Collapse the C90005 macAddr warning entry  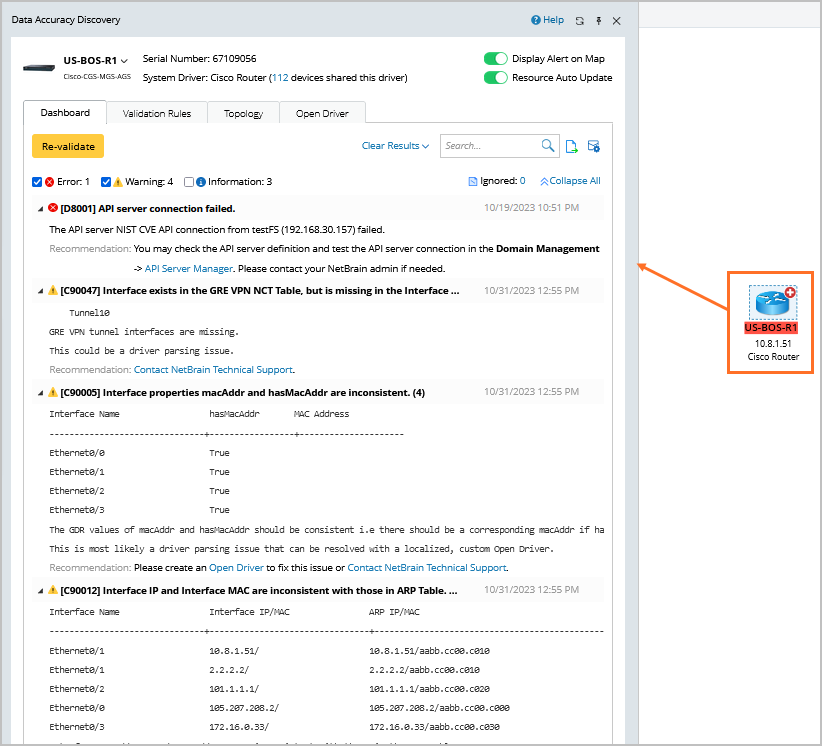click(40, 393)
